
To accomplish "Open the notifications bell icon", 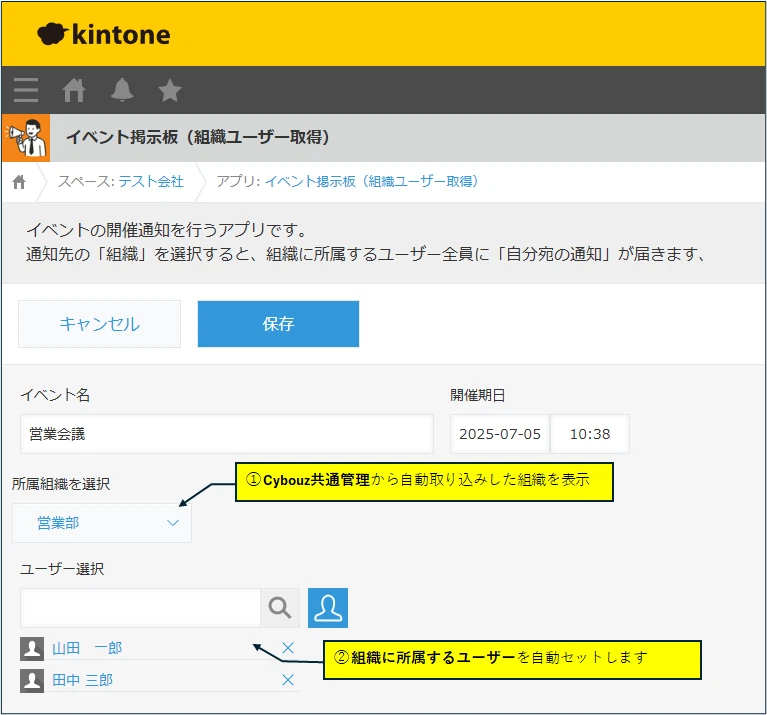I will 122,90.
